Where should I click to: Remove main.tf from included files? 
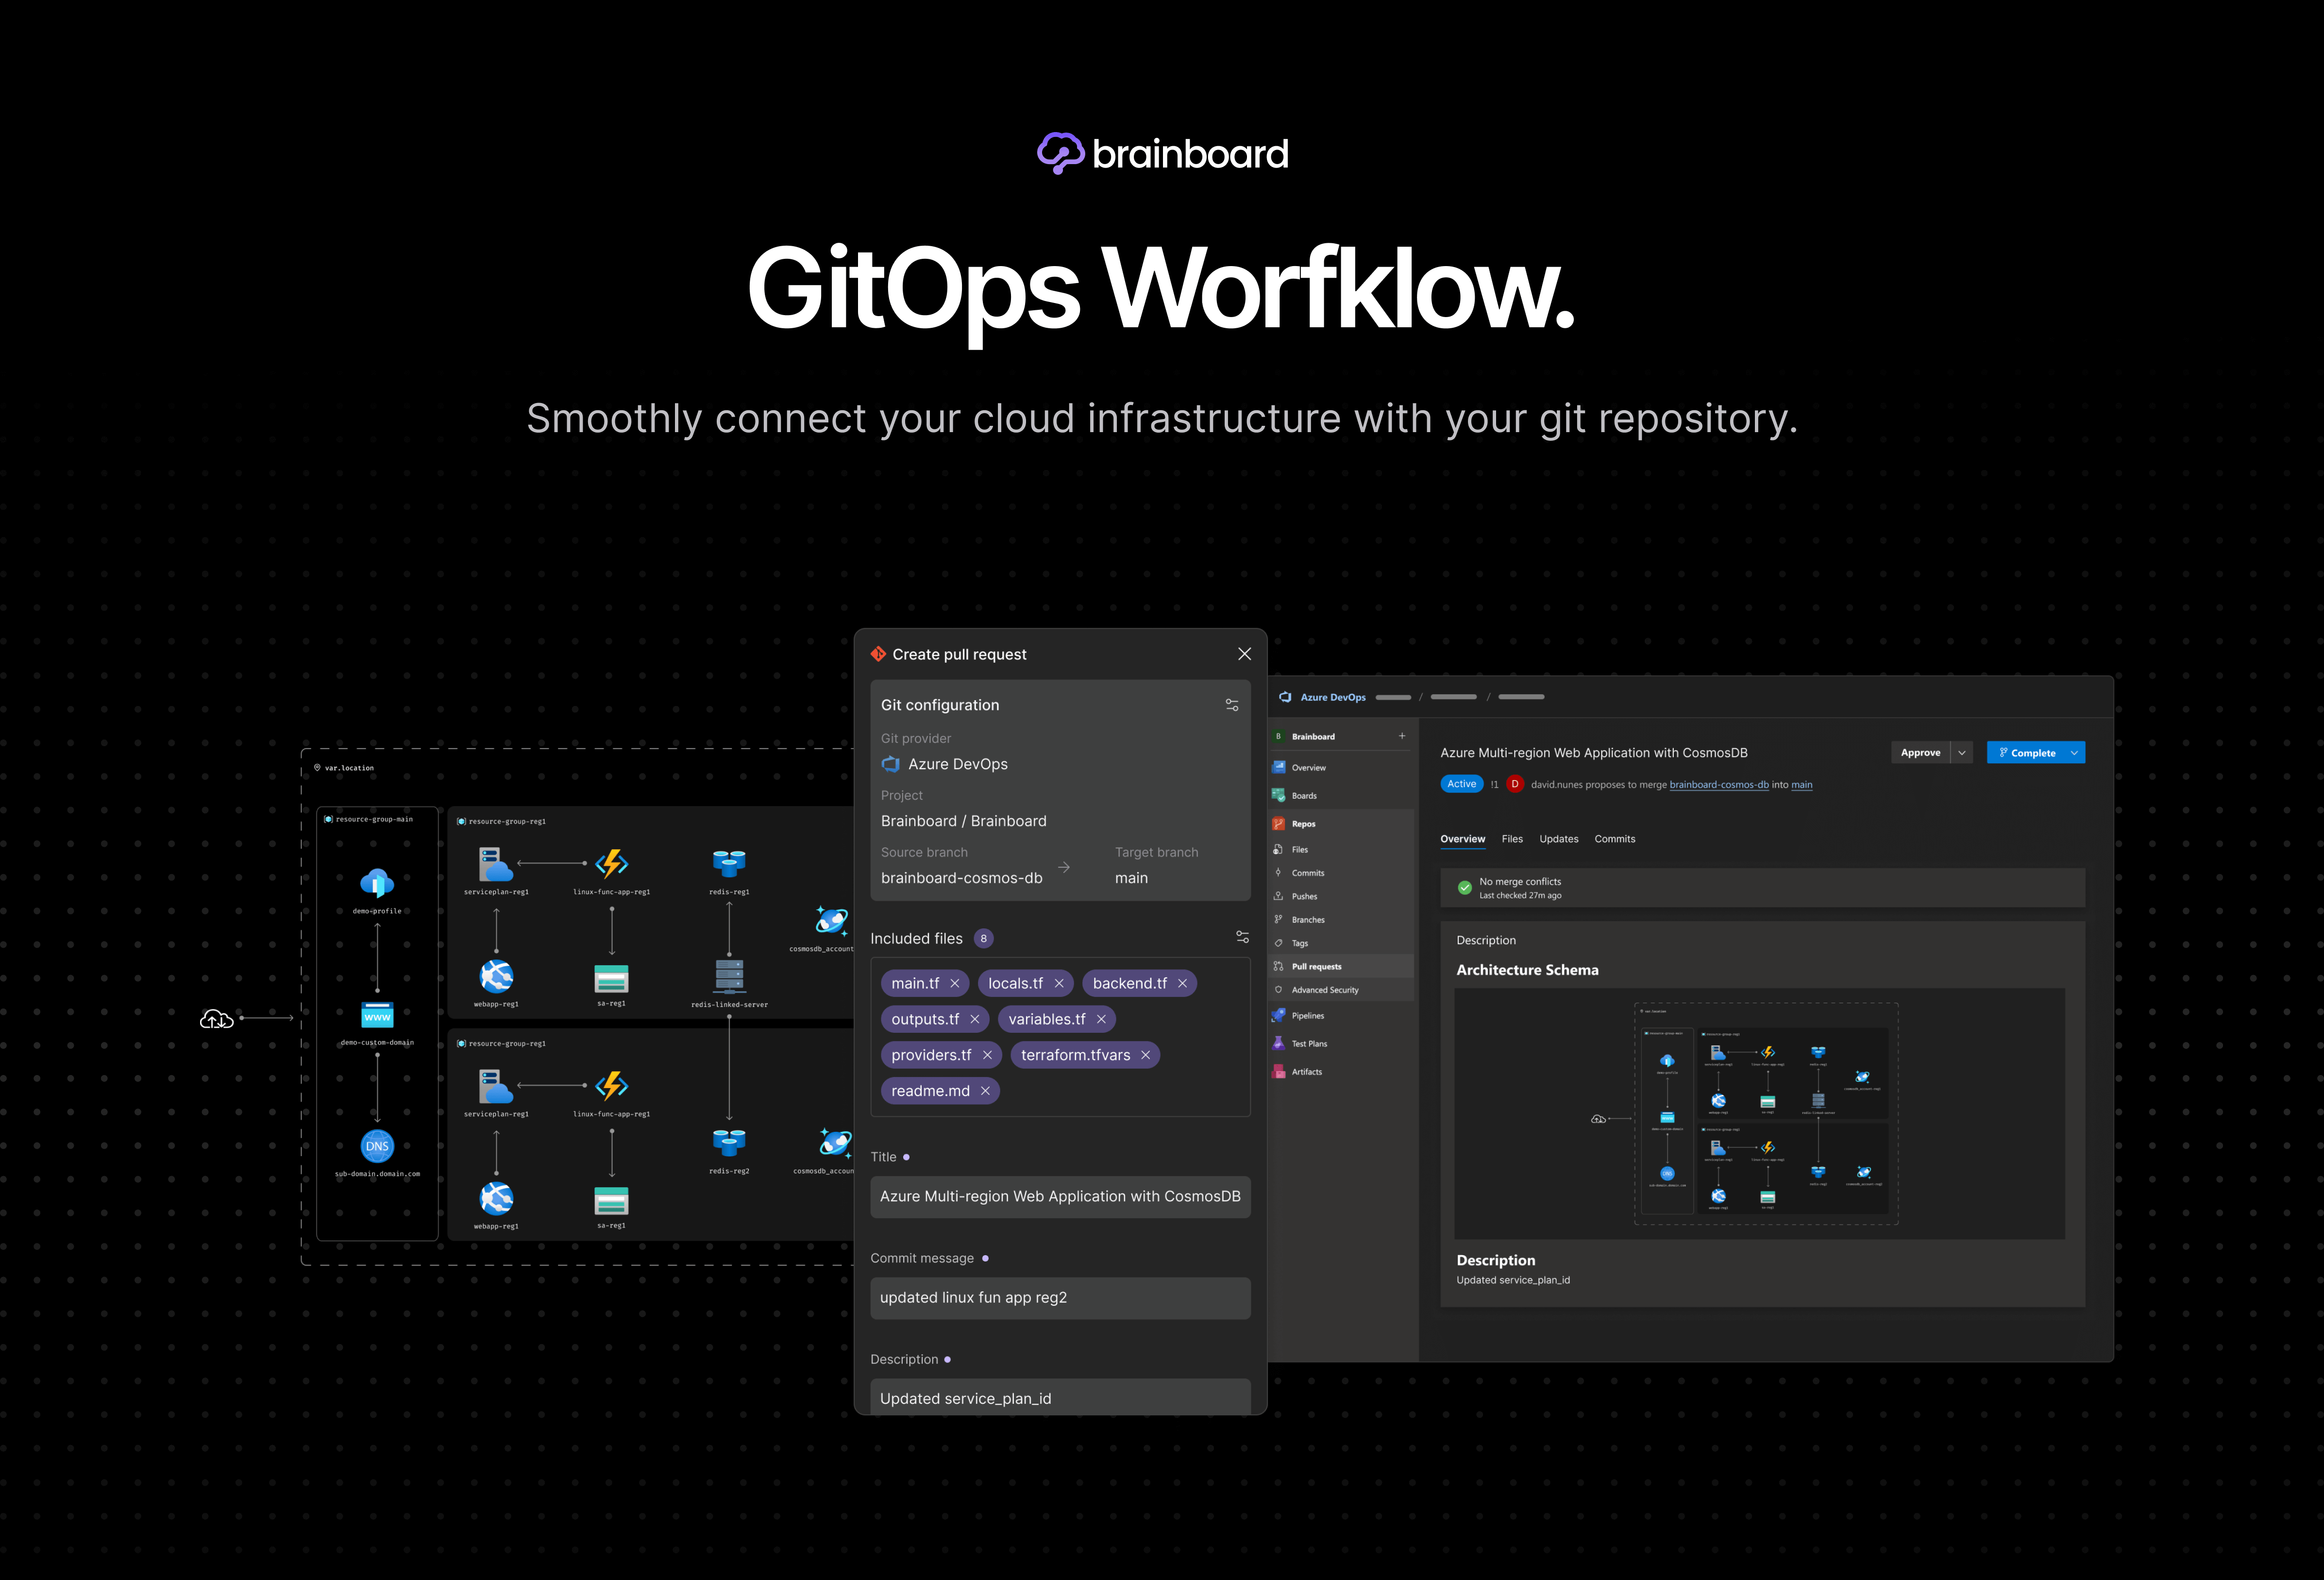point(955,983)
